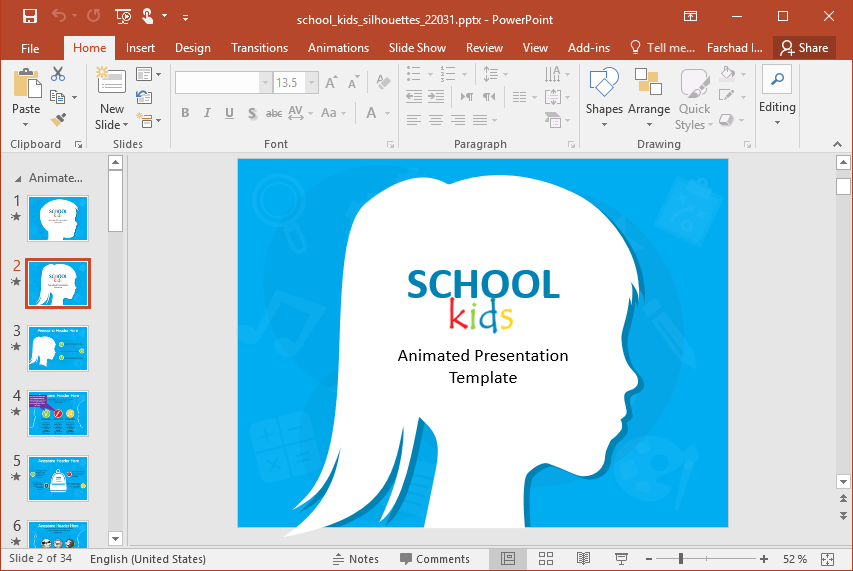Open the Transitions tab
The image size is (853, 571).
pos(259,48)
